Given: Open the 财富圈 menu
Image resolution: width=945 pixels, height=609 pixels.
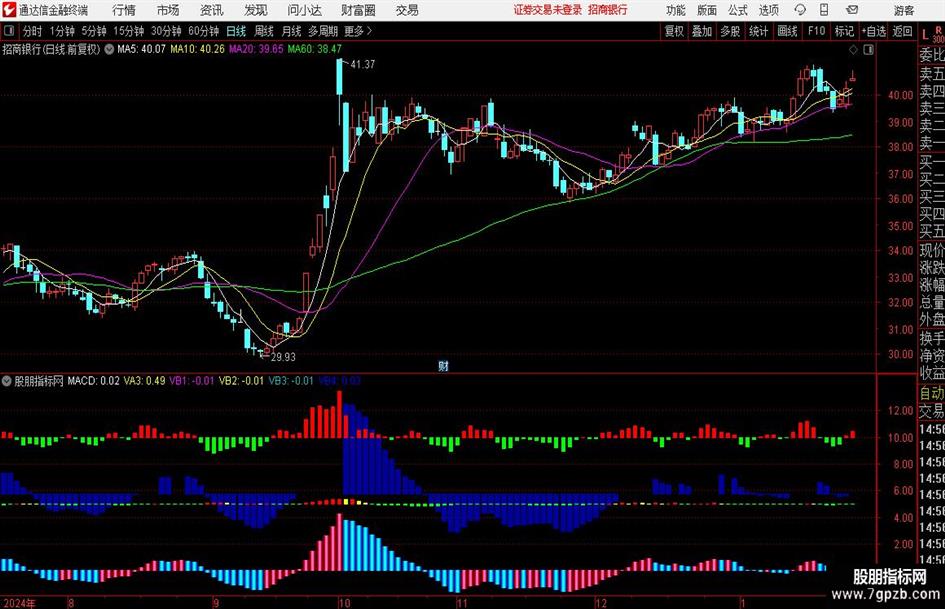Looking at the screenshot, I should pyautogui.click(x=358, y=10).
